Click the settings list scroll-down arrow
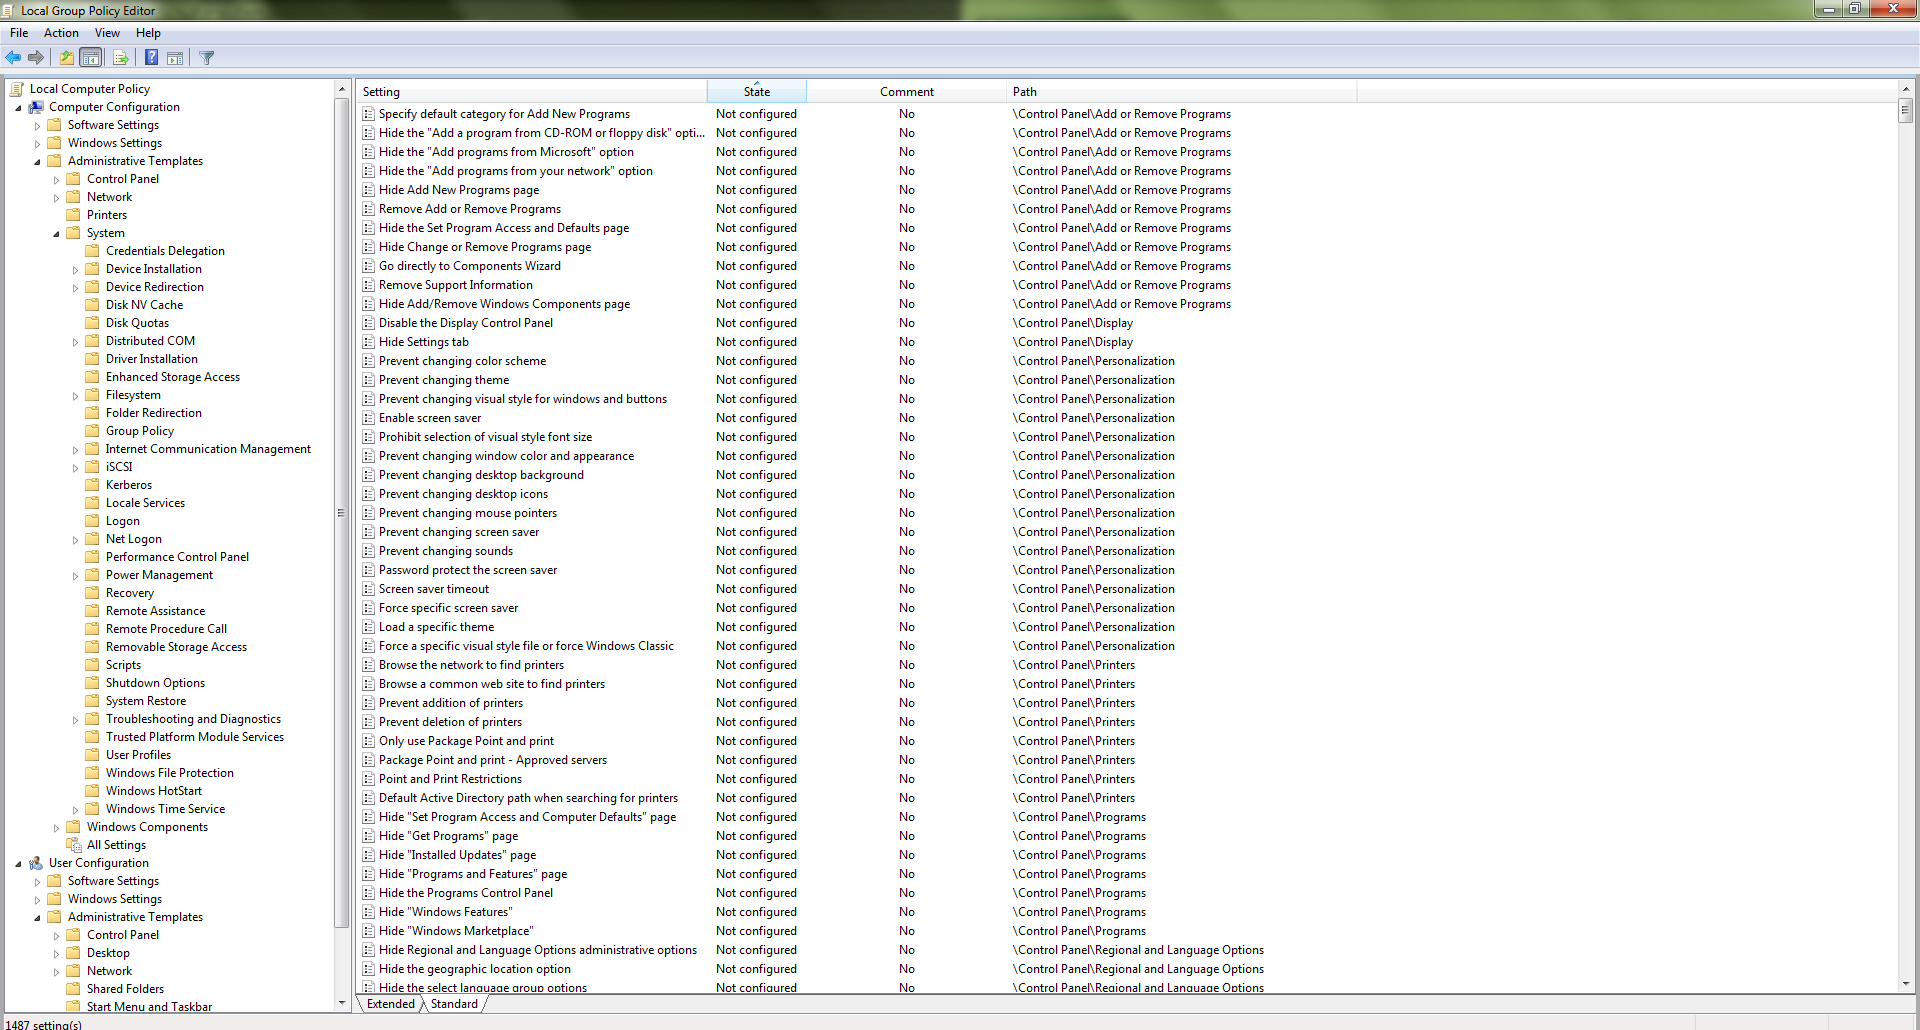This screenshot has width=1920, height=1030. (1905, 984)
